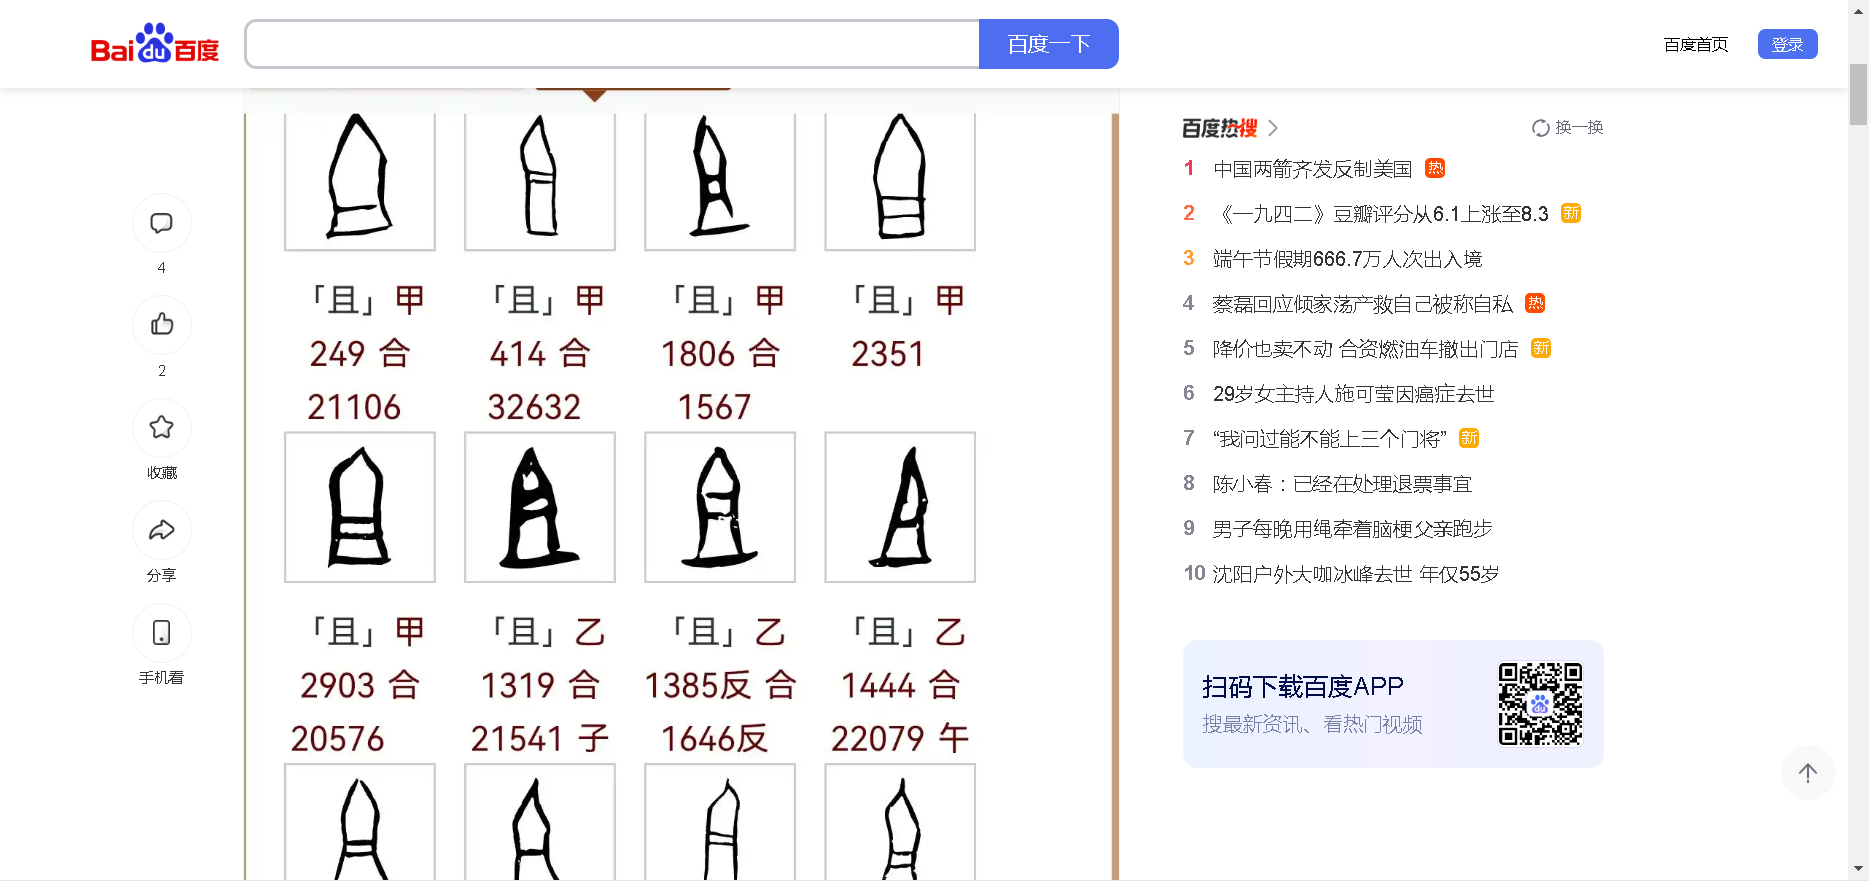Open hot search 陈小春：已经在处理退票事宜
The height and width of the screenshot is (881, 1869).
pyautogui.click(x=1342, y=484)
